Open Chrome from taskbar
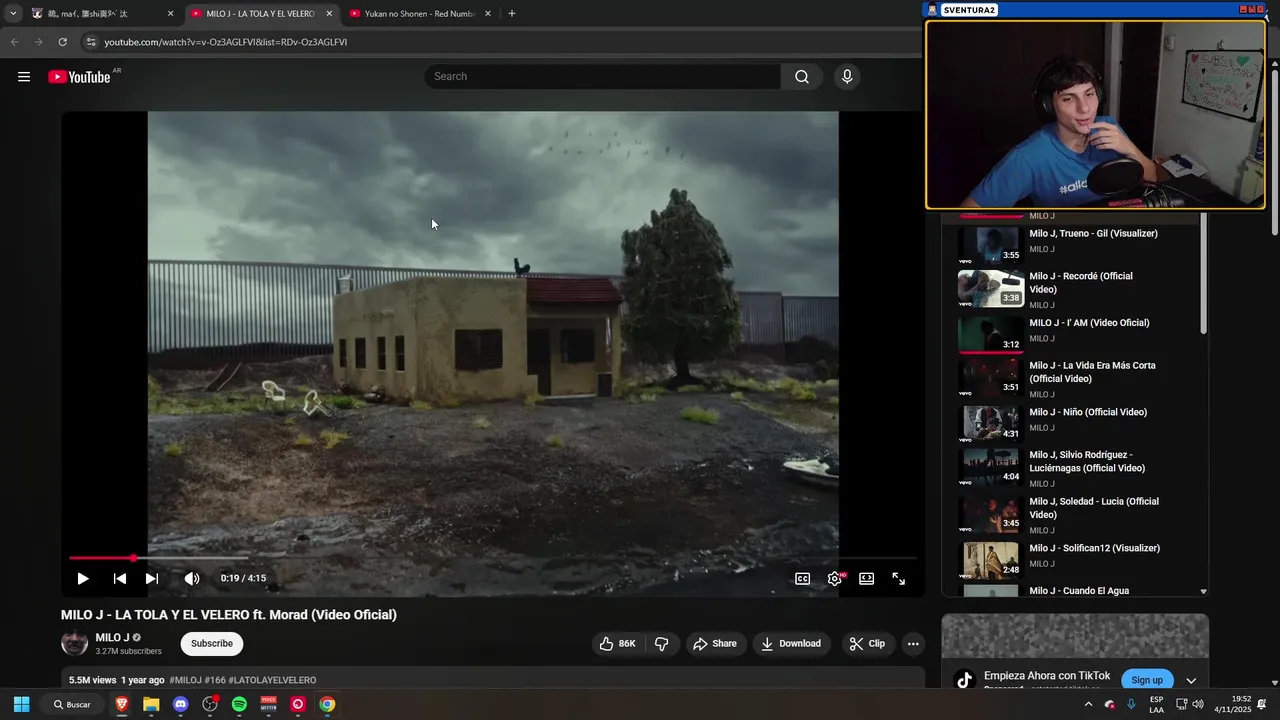Screen dimensions: 1280x720 coord(327,704)
